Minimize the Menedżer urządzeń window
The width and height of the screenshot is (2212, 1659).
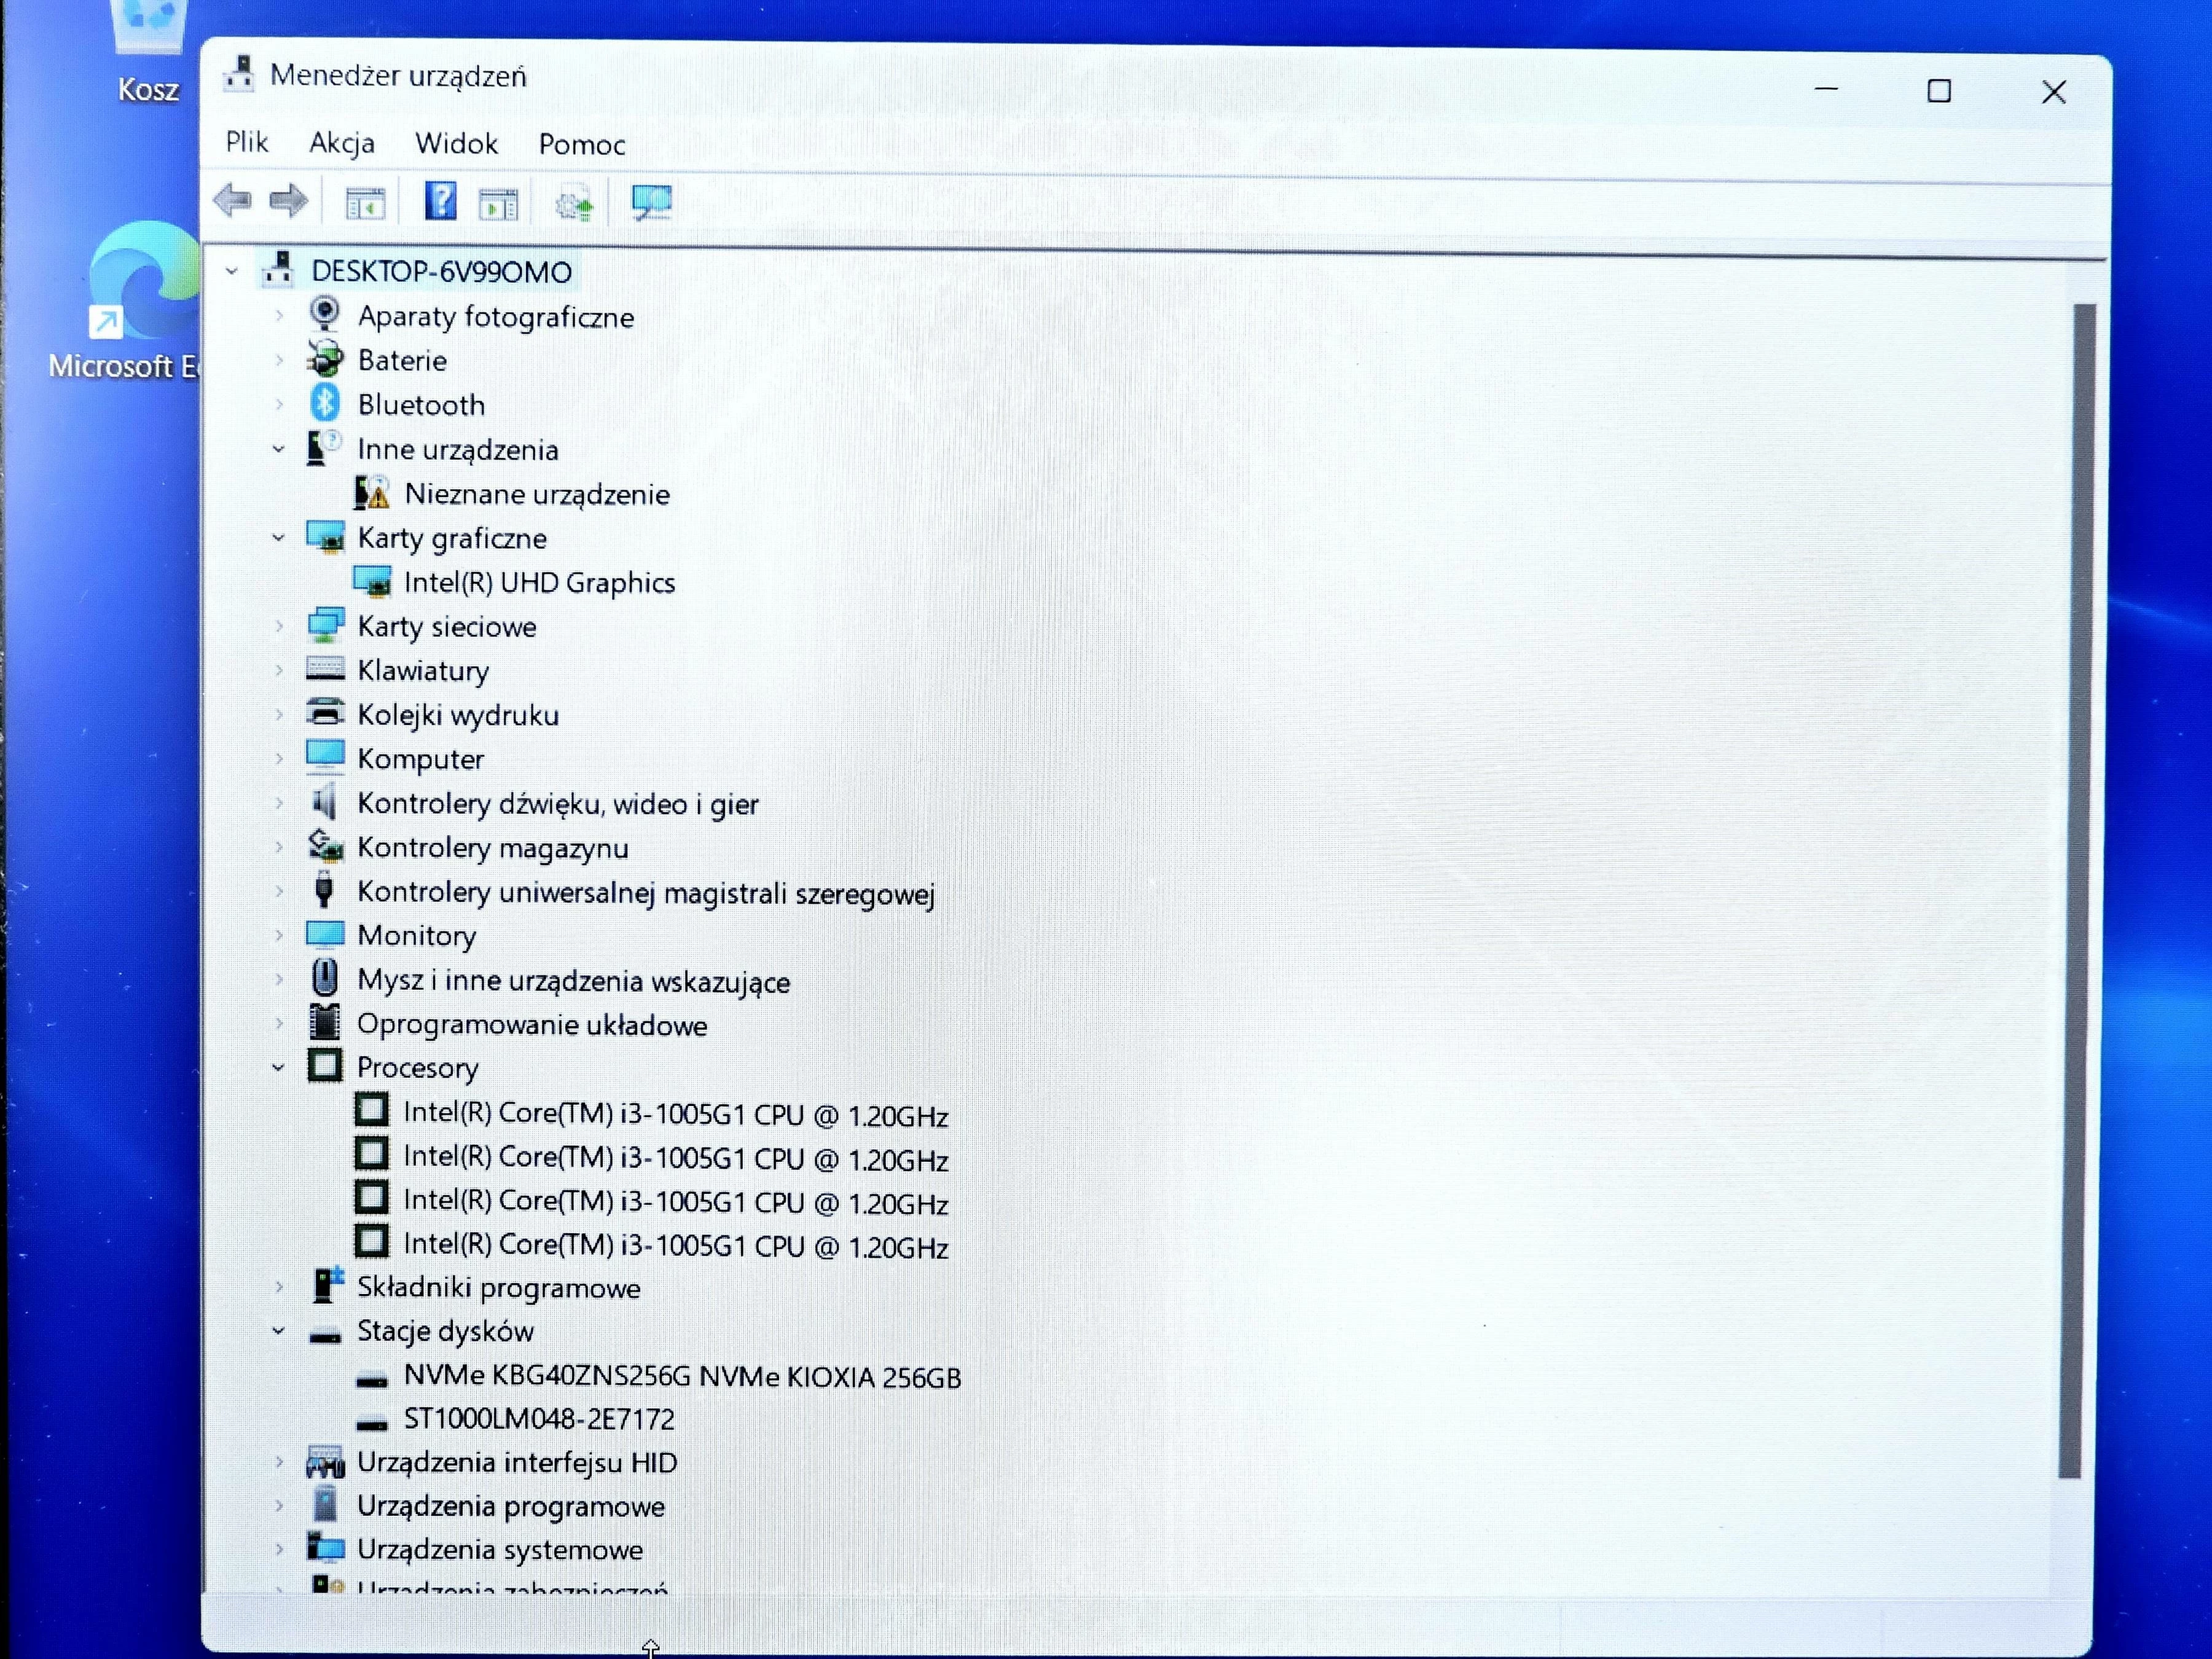pyautogui.click(x=1826, y=90)
